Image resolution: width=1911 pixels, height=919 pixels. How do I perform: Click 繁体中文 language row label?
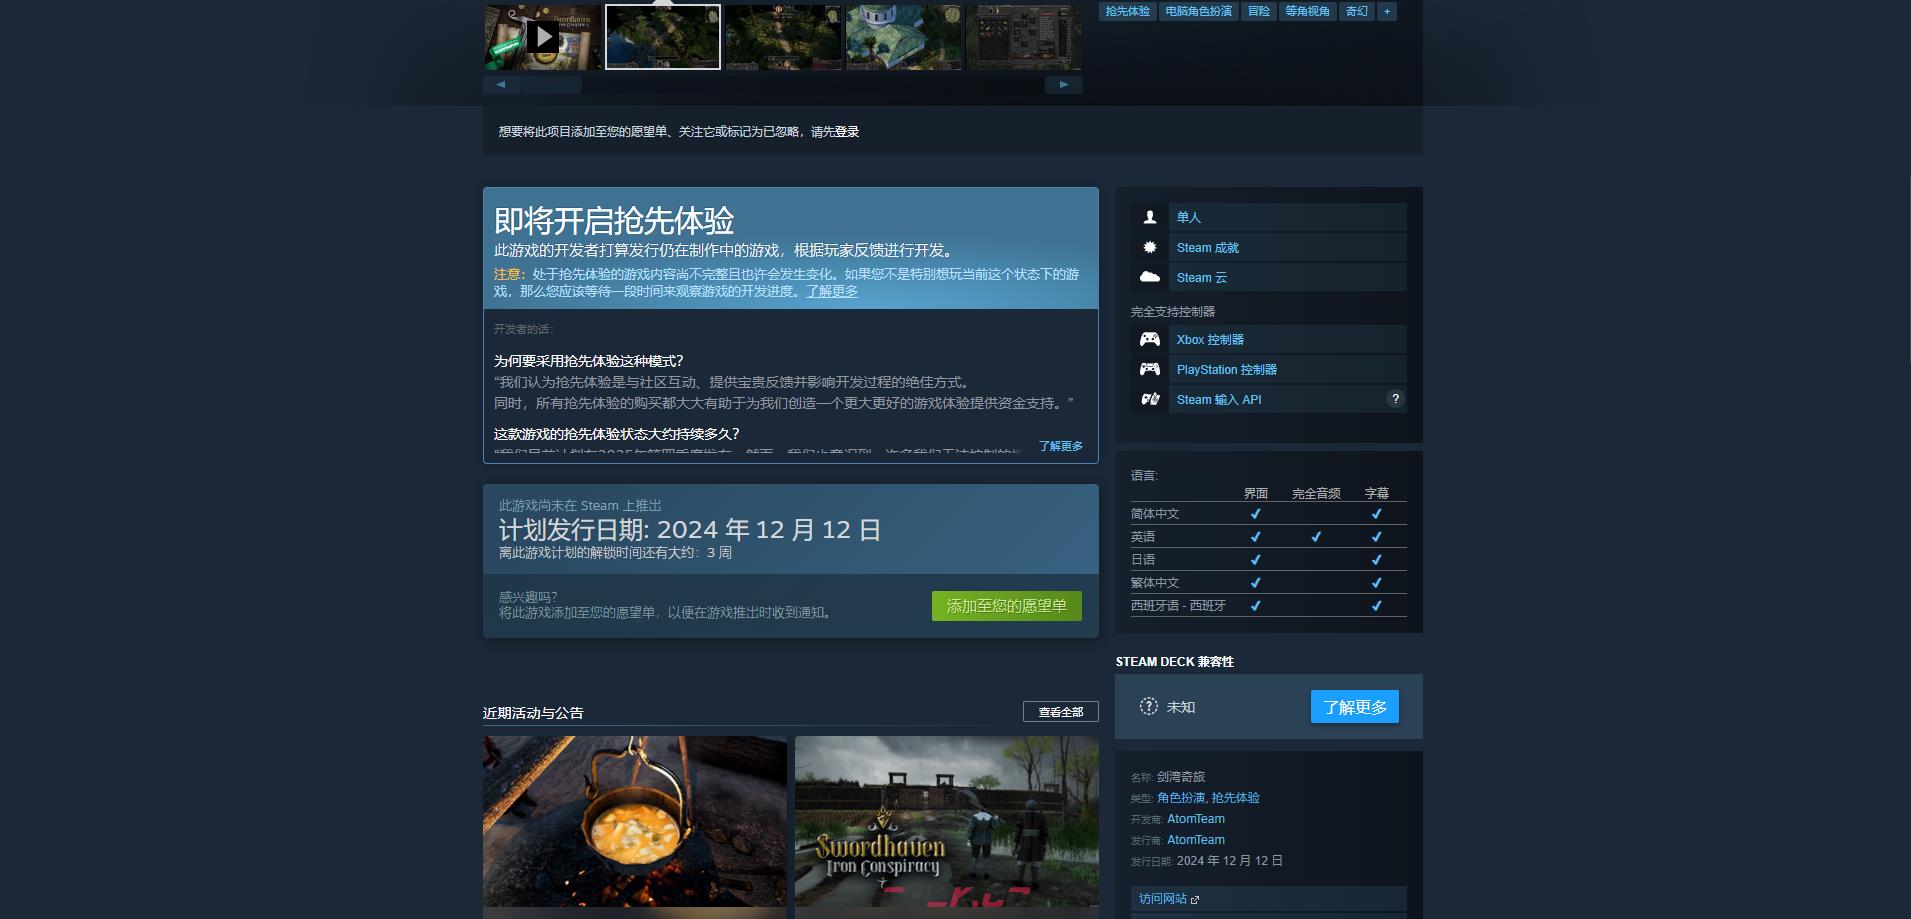pyautogui.click(x=1155, y=583)
